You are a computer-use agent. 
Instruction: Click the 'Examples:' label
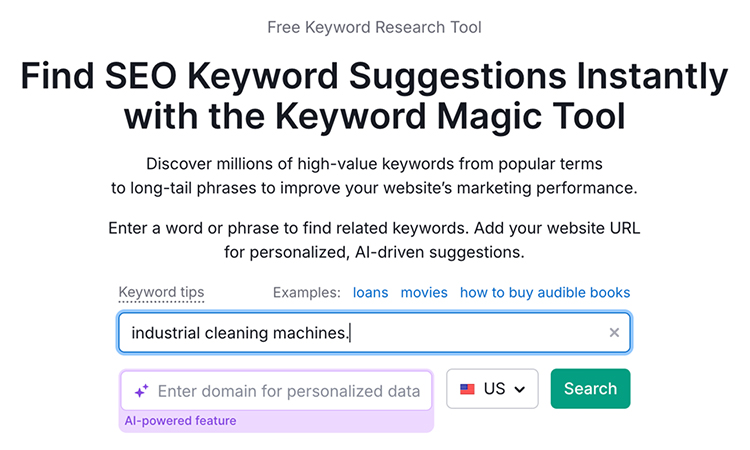tap(307, 293)
